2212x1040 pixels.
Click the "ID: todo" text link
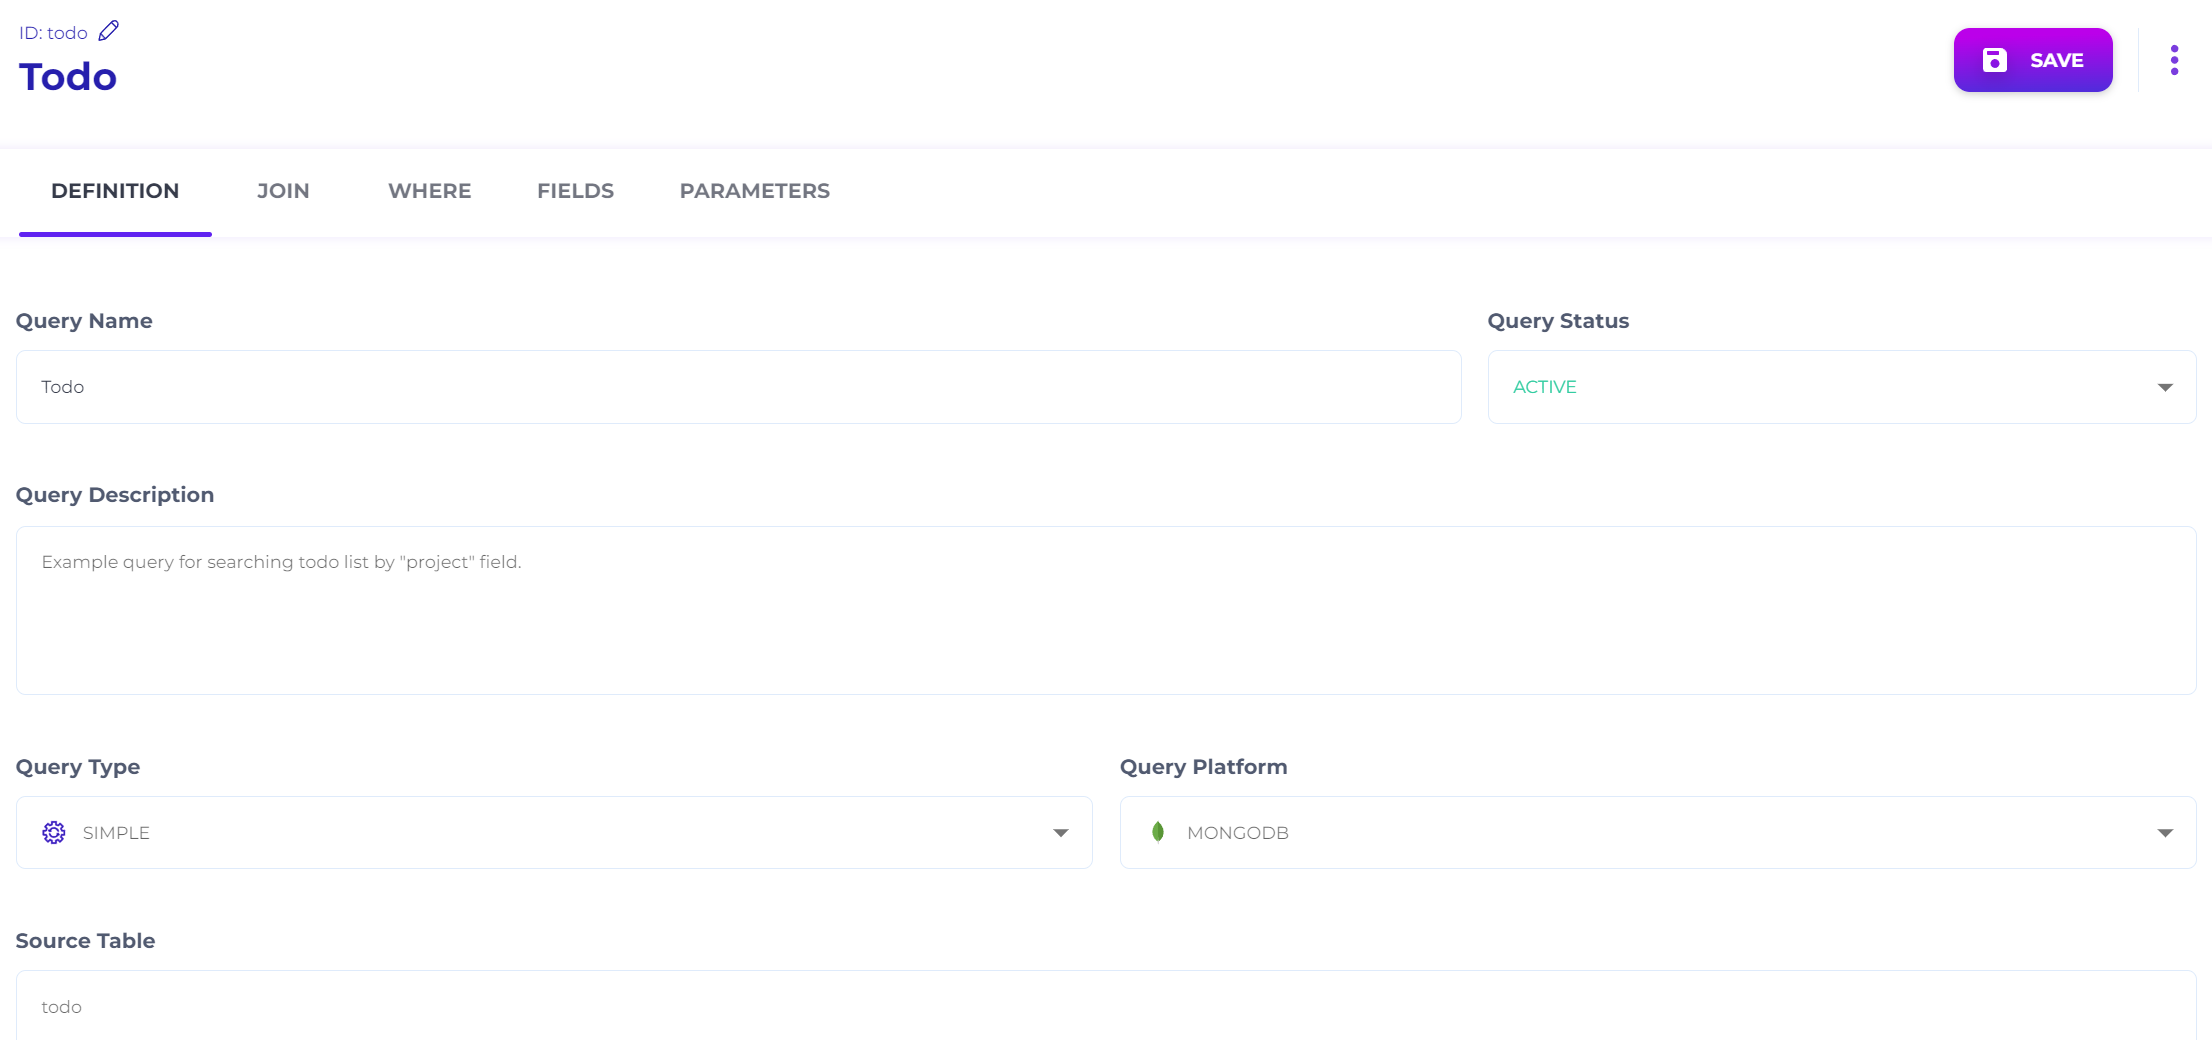click(x=53, y=33)
